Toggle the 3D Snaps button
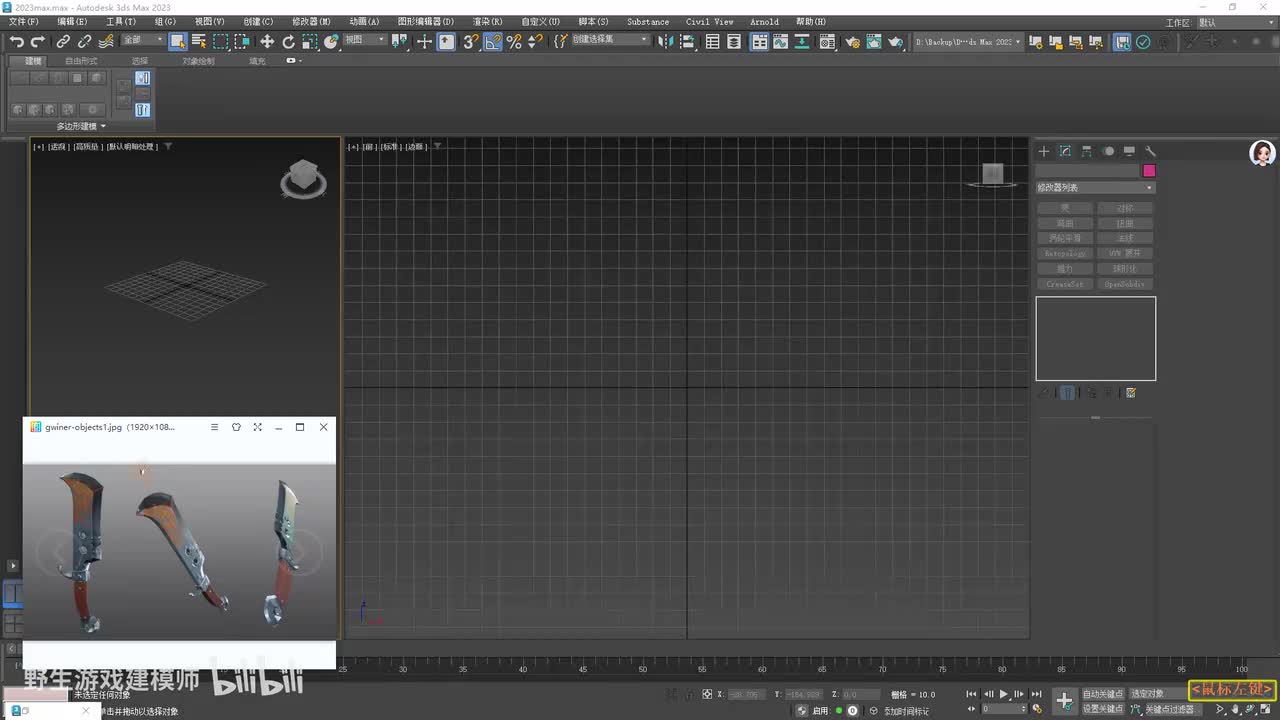The width and height of the screenshot is (1280, 720). [470, 41]
